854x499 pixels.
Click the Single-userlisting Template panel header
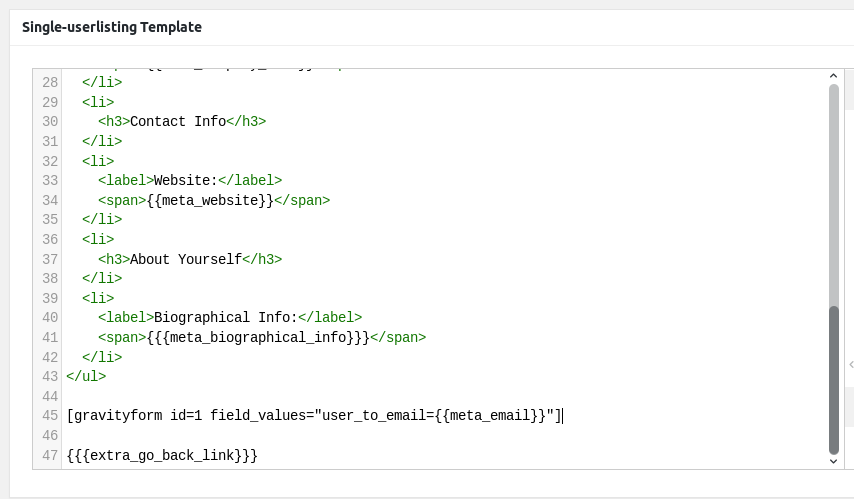coord(112,27)
